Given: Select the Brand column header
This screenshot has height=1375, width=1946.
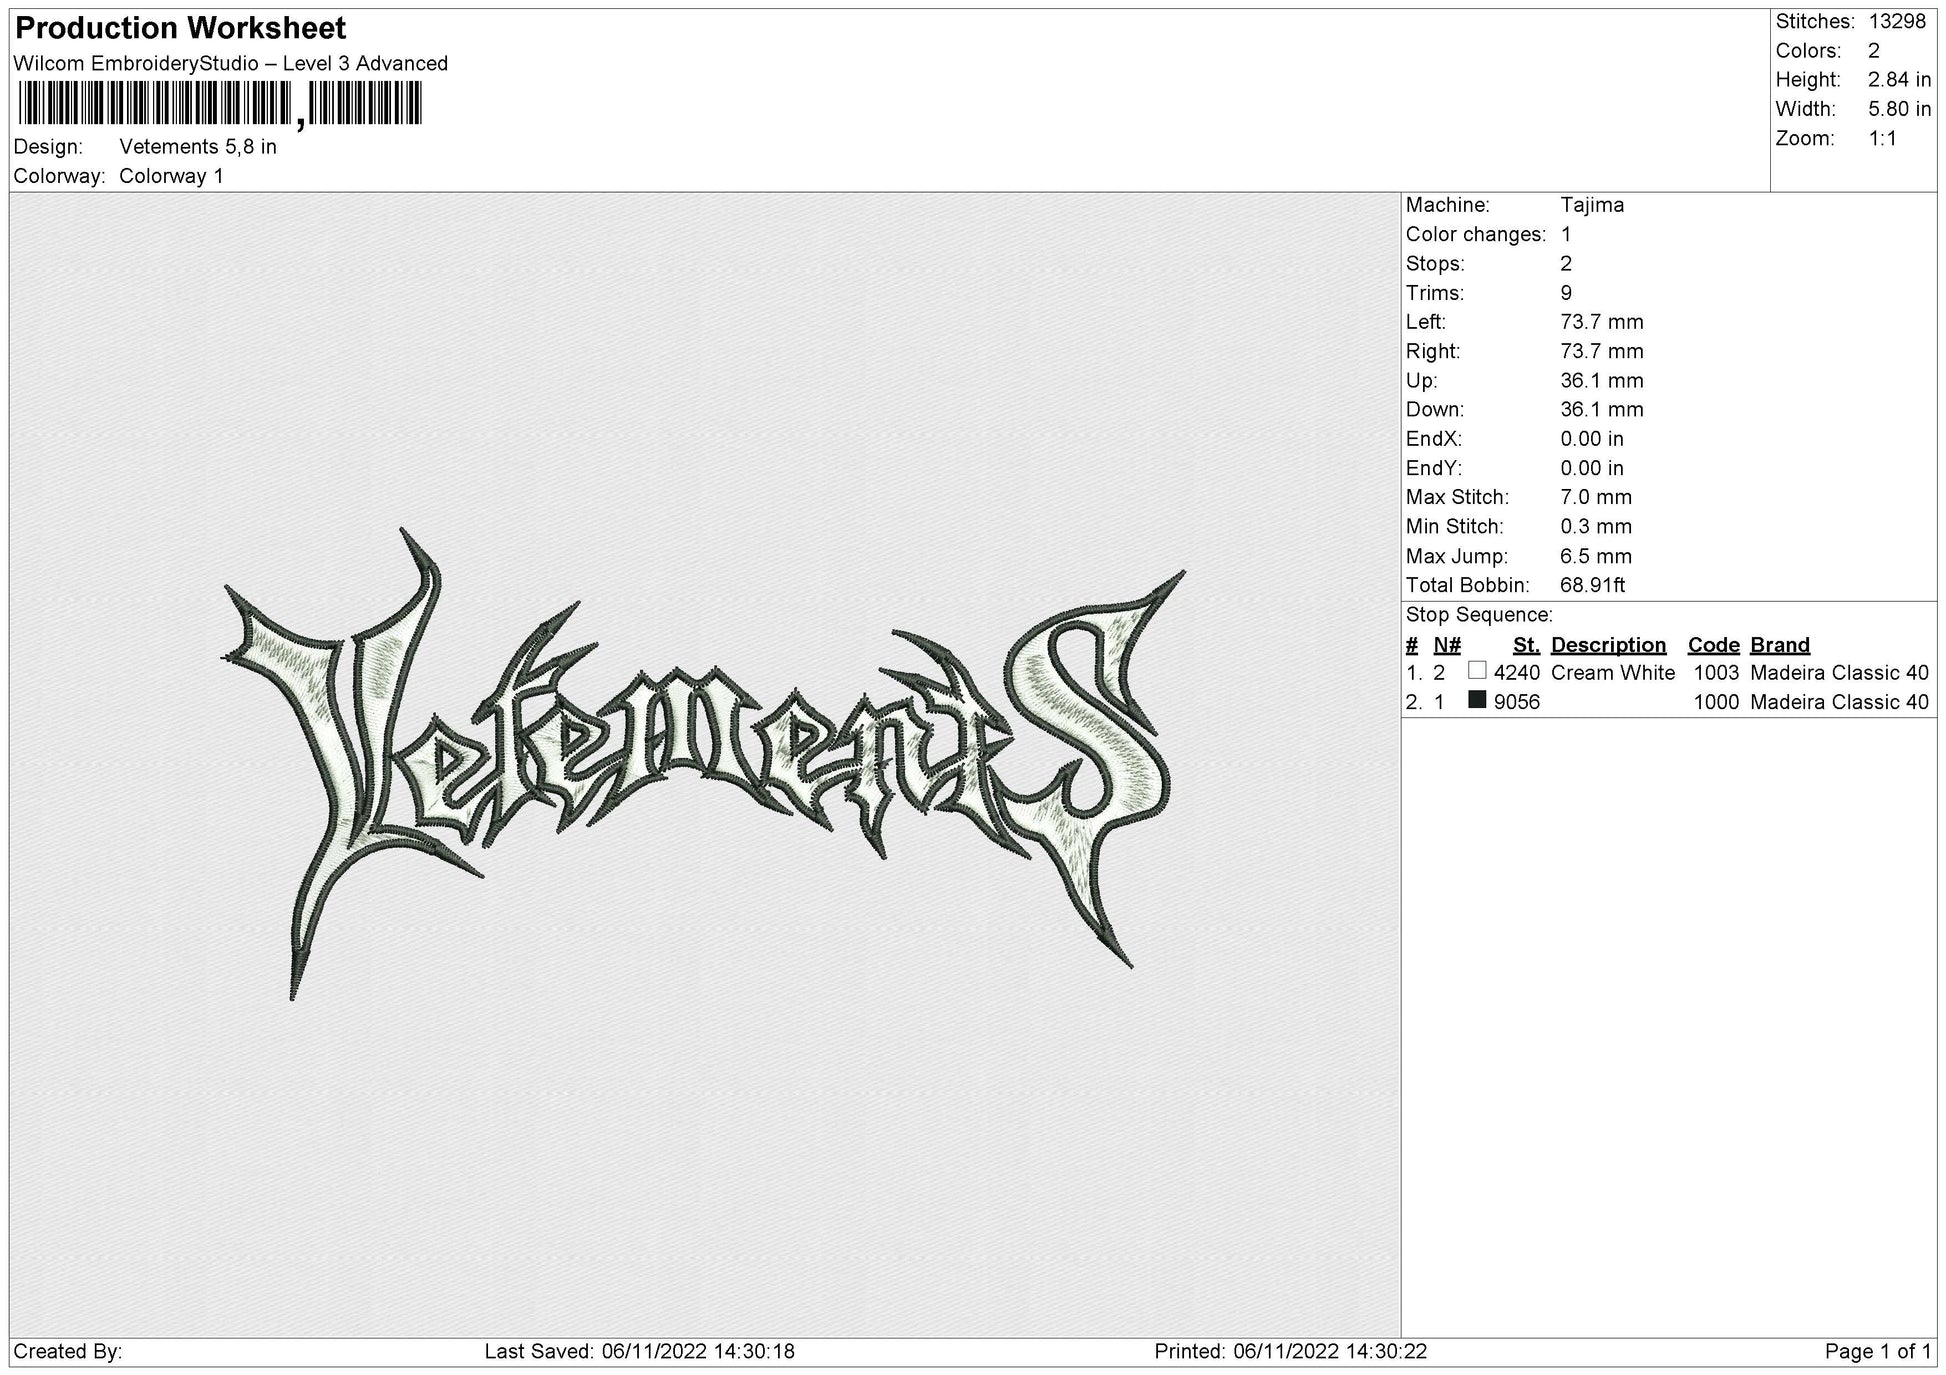Looking at the screenshot, I should click(1780, 645).
